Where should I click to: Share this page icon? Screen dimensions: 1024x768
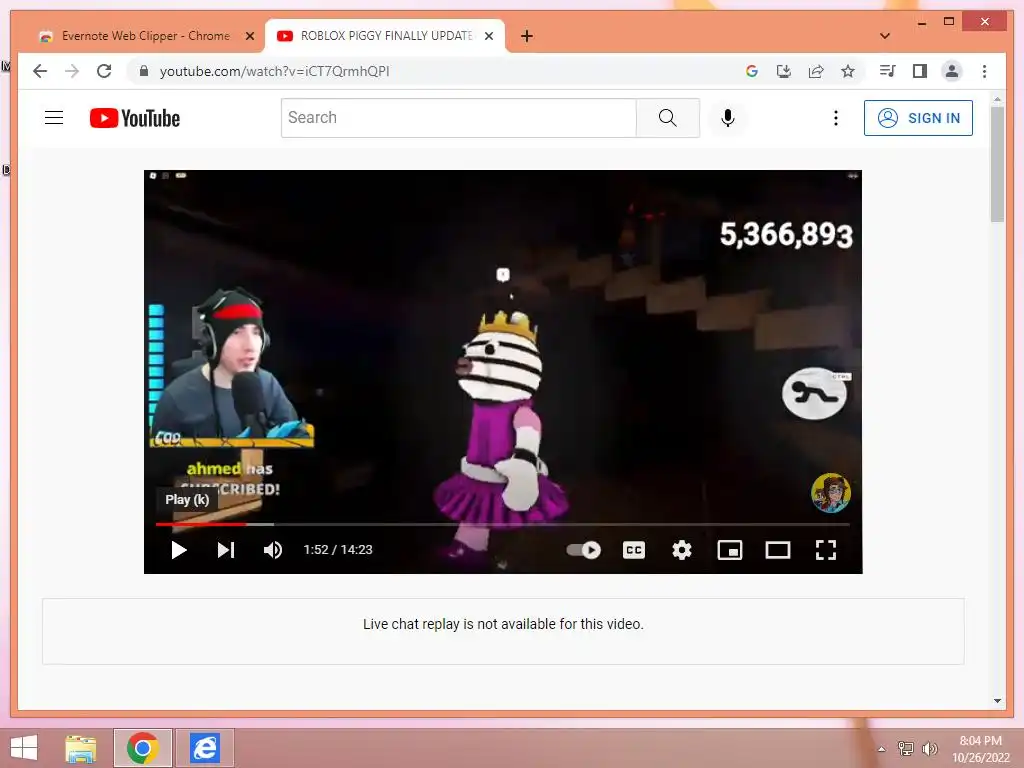click(816, 71)
